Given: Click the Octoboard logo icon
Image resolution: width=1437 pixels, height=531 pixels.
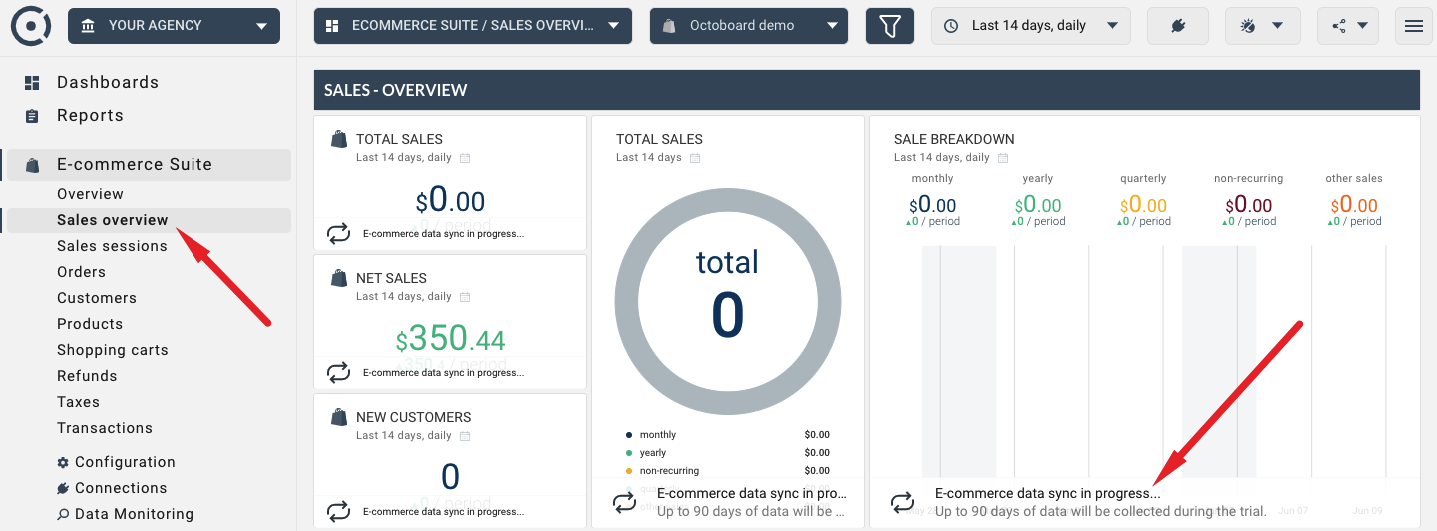Looking at the screenshot, I should click(x=31, y=25).
